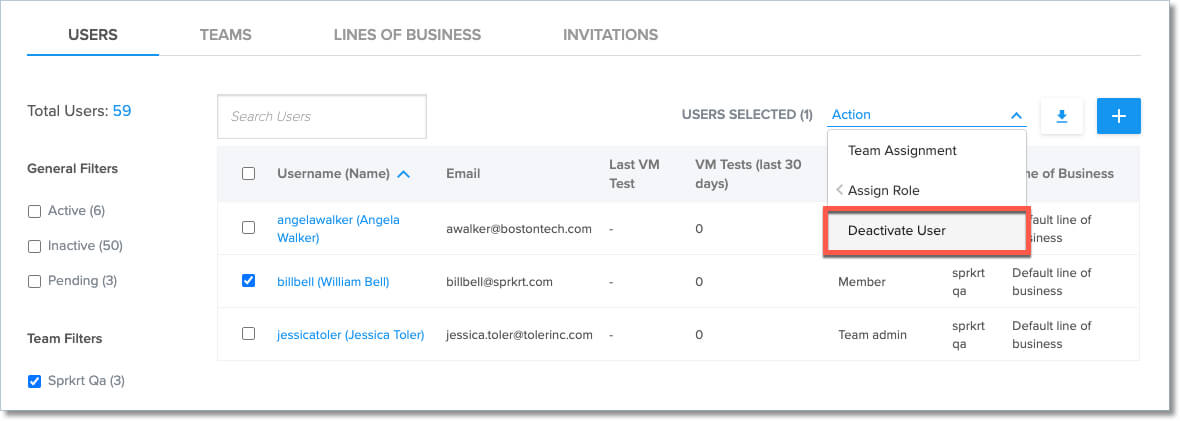Image resolution: width=1180 pixels, height=421 pixels.
Task: Uncheck the Sprkrt Qa team filter
Action: [34, 381]
